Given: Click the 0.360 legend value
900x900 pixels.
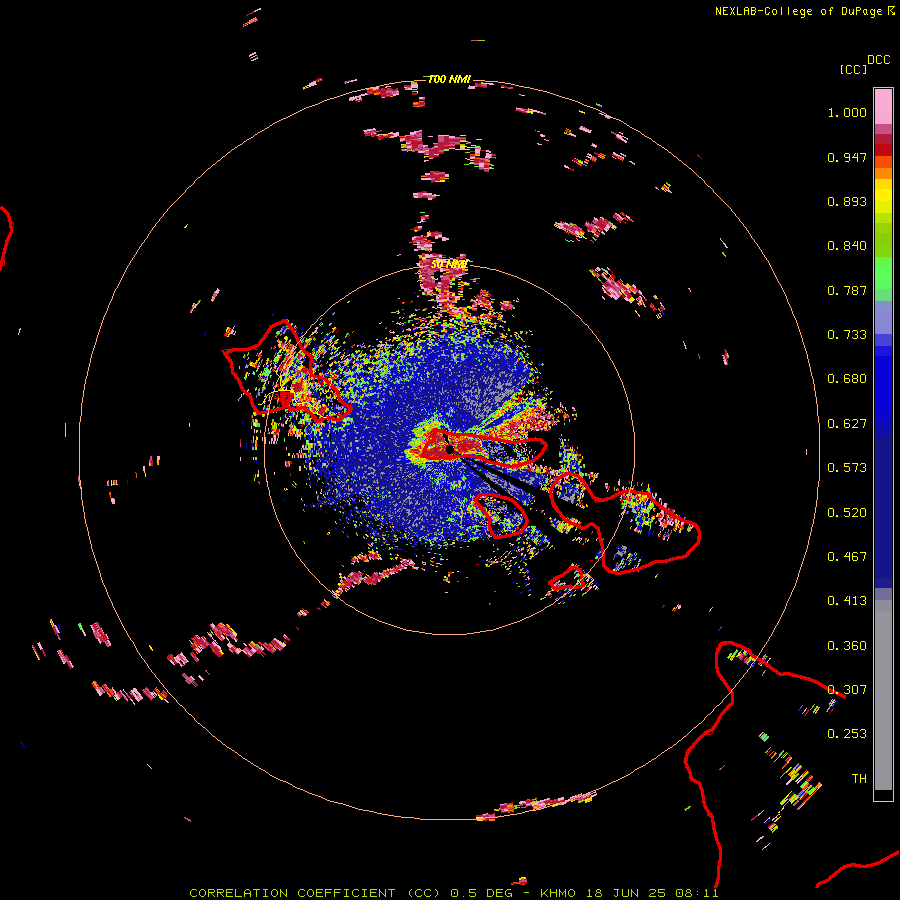Looking at the screenshot, I should (847, 646).
